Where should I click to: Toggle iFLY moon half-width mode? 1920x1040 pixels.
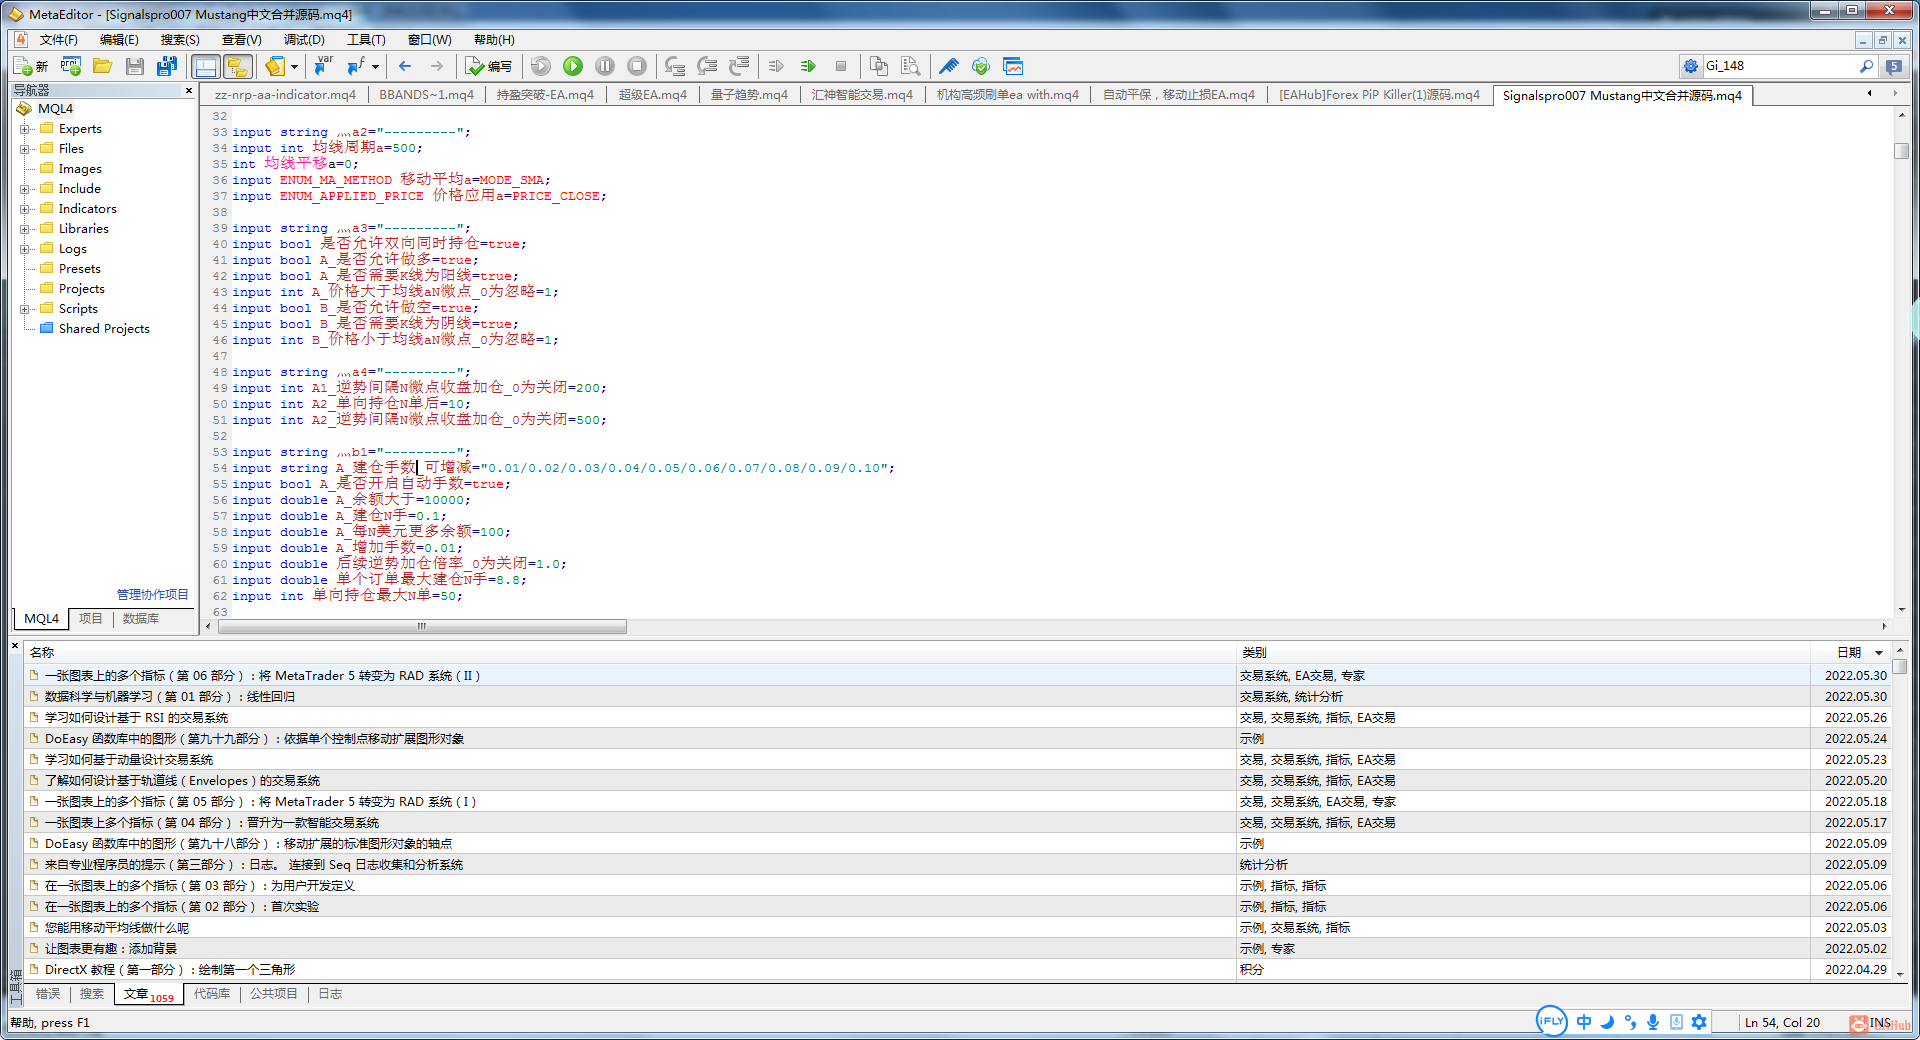pyautogui.click(x=1607, y=1022)
